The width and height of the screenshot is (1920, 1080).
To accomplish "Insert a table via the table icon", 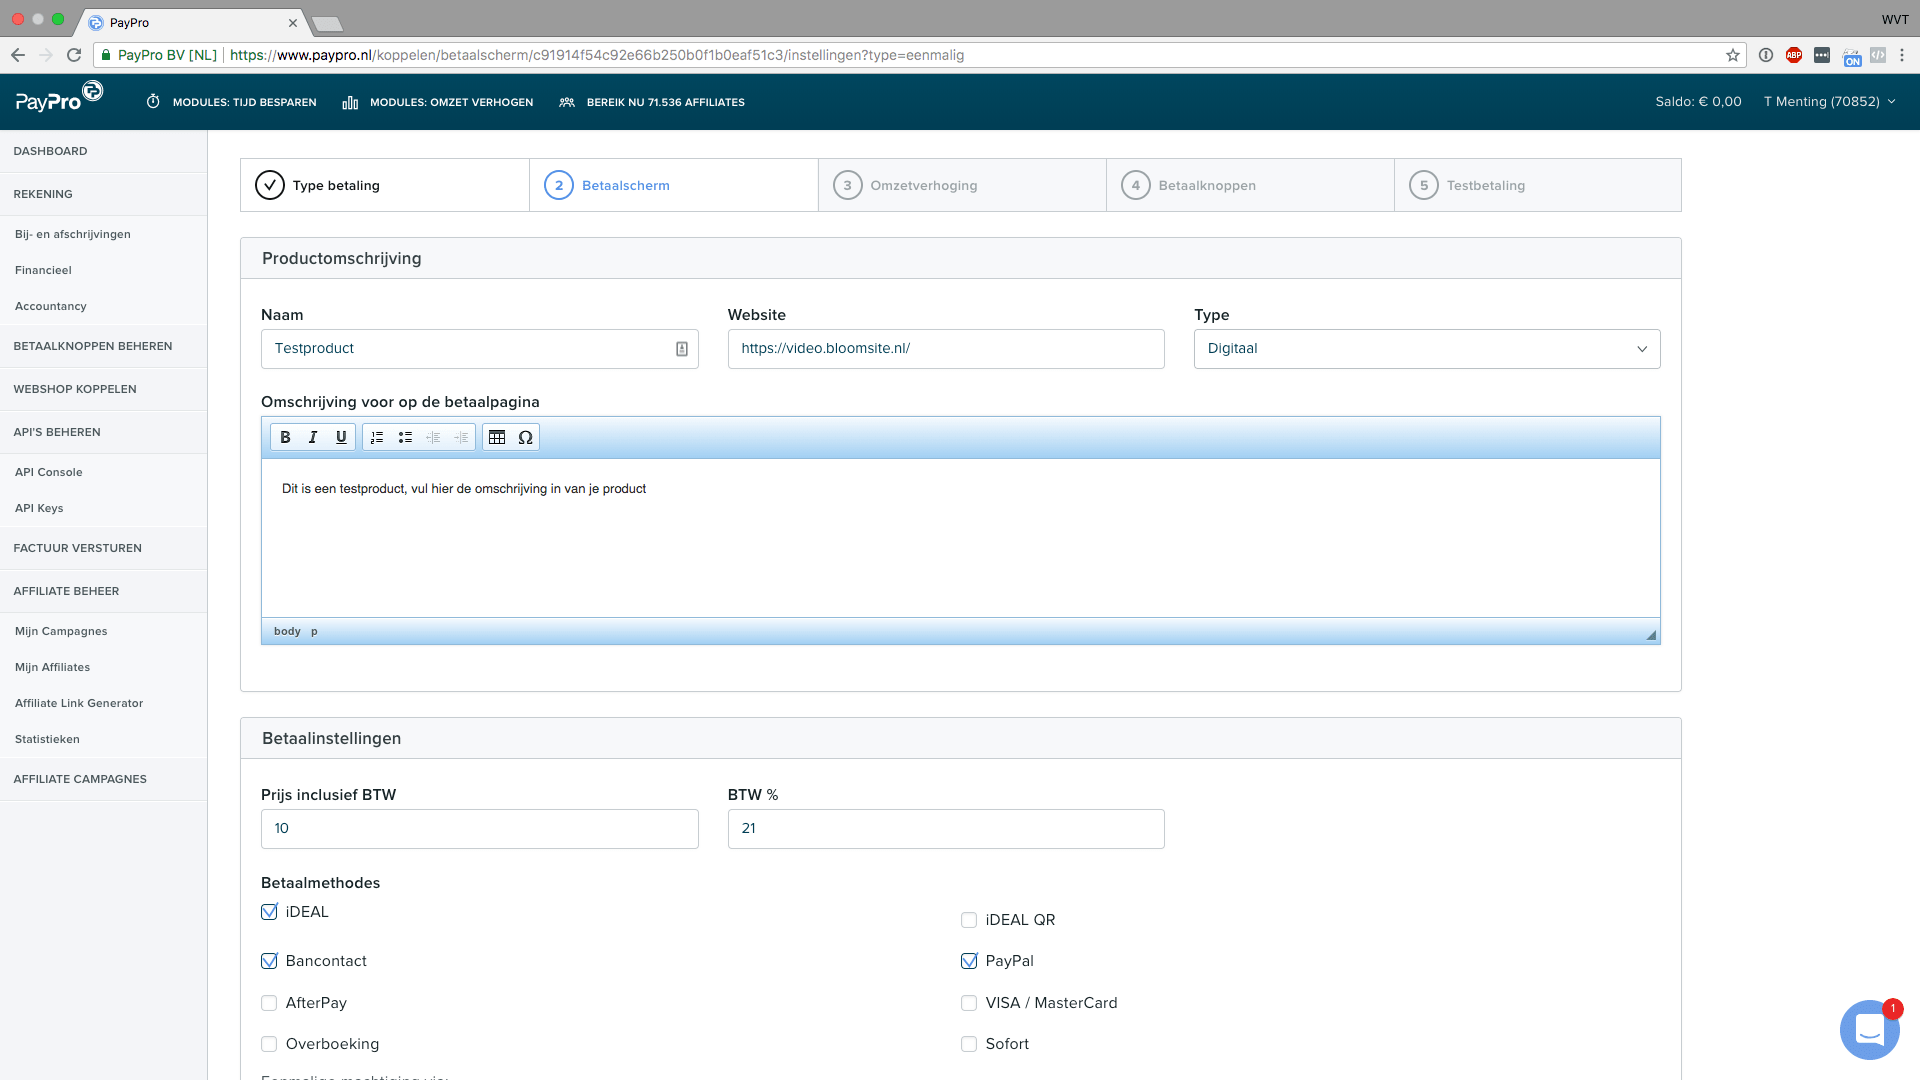I will pos(497,437).
